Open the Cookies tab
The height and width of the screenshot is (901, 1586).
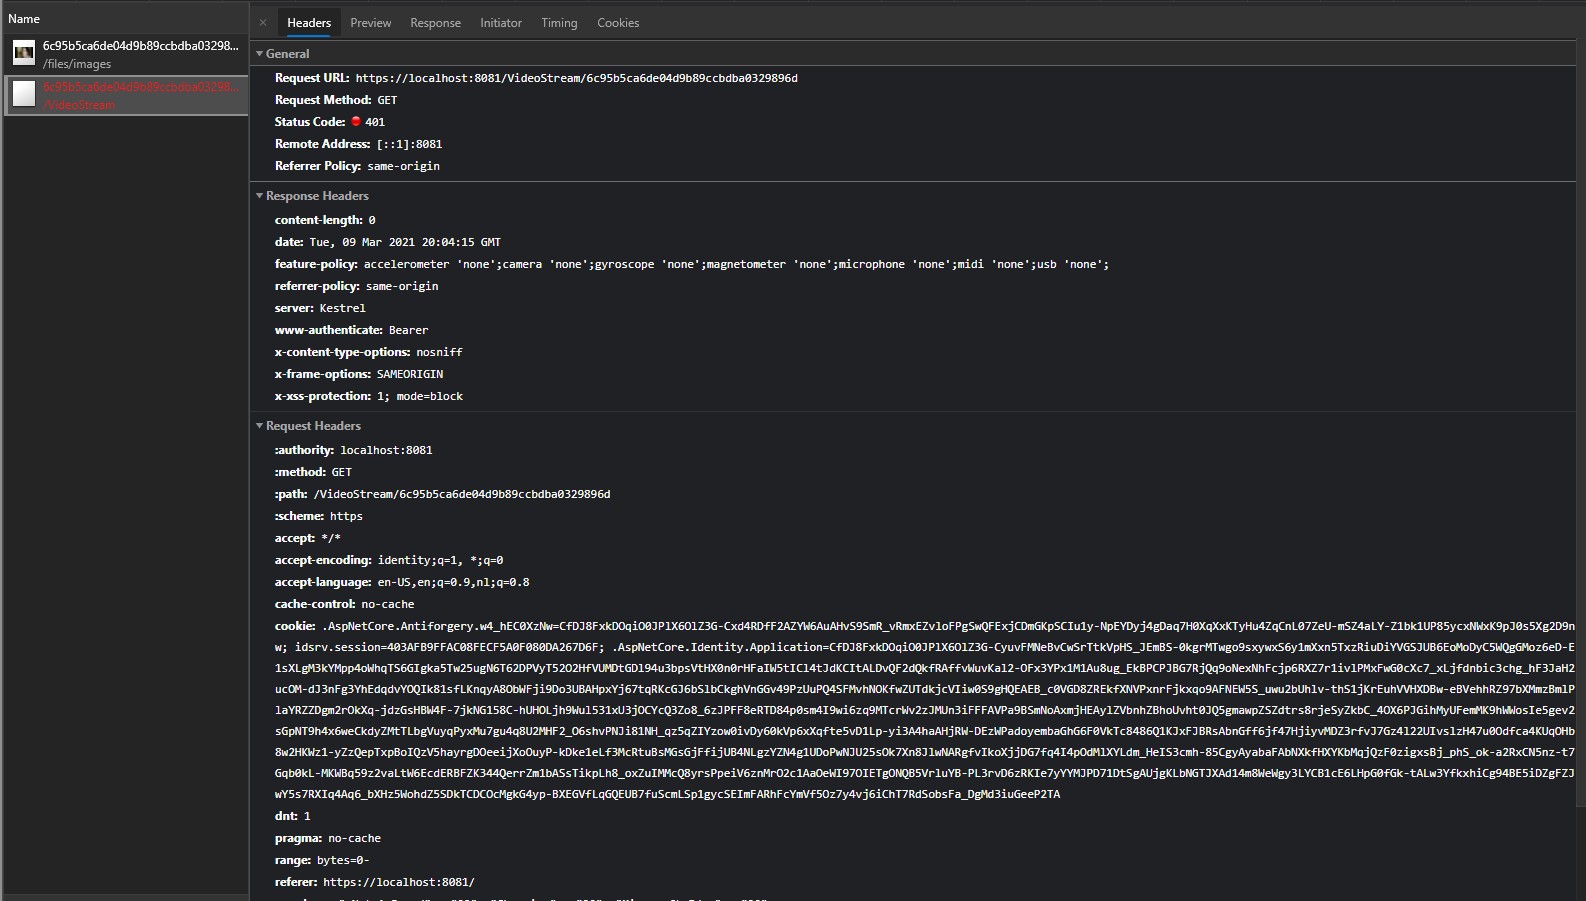(x=617, y=22)
